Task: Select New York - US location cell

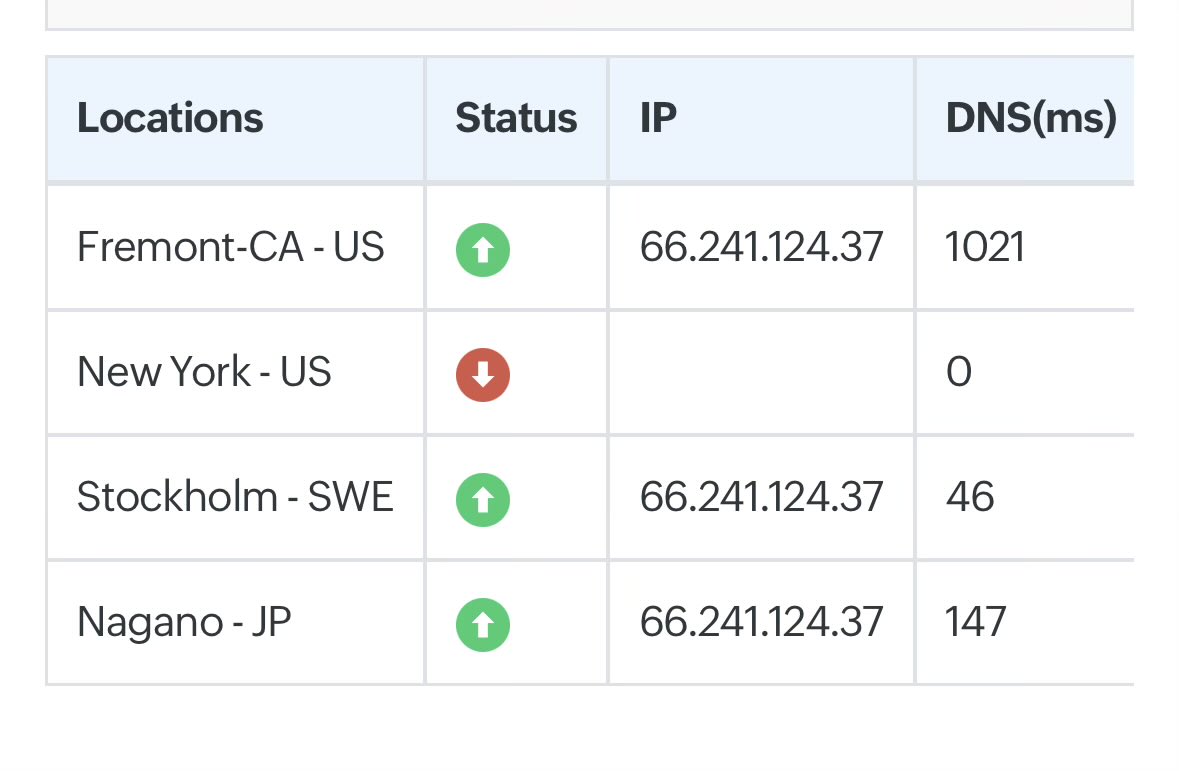Action: click(204, 372)
